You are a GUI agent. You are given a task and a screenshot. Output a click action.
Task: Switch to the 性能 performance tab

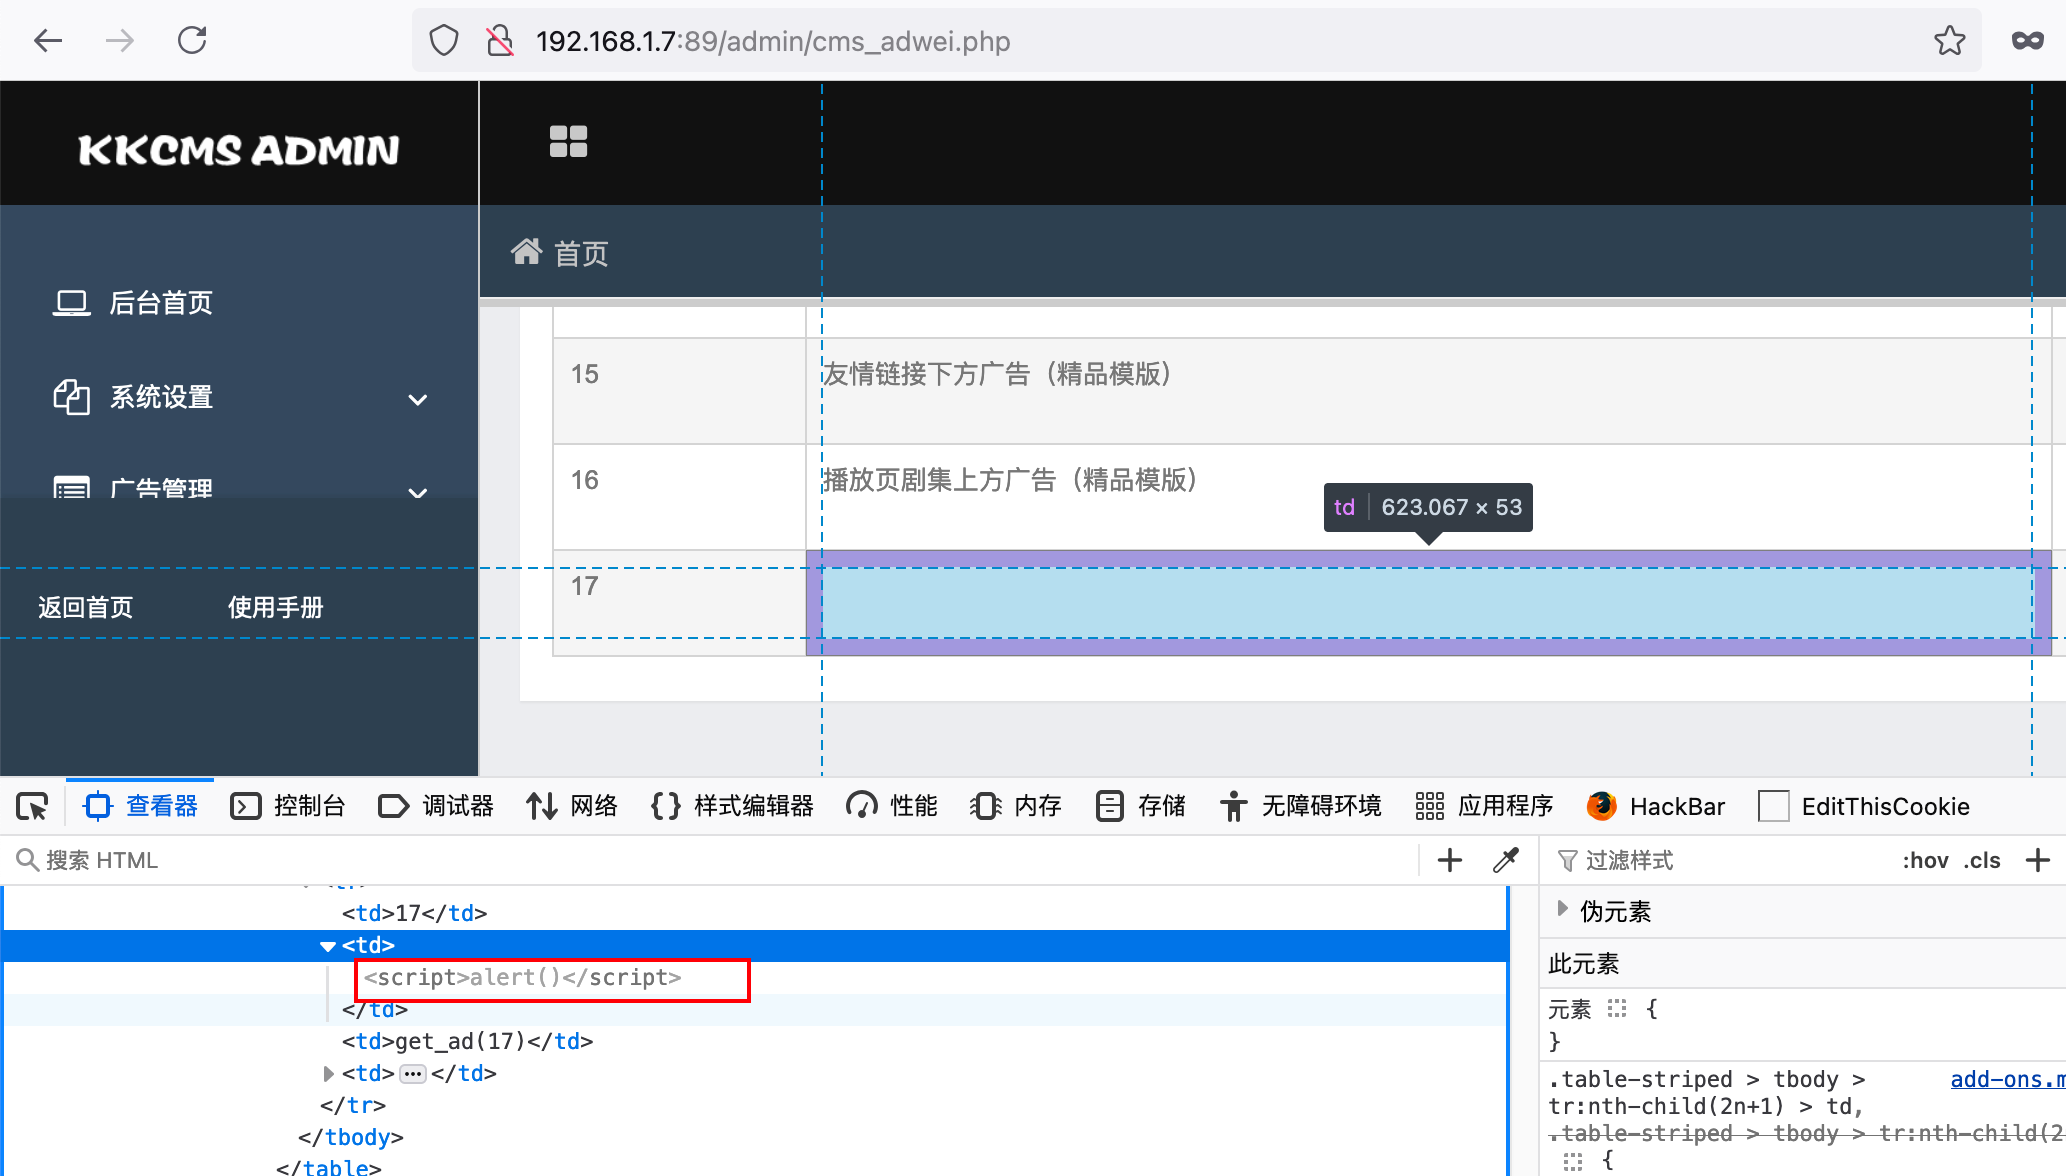892,806
